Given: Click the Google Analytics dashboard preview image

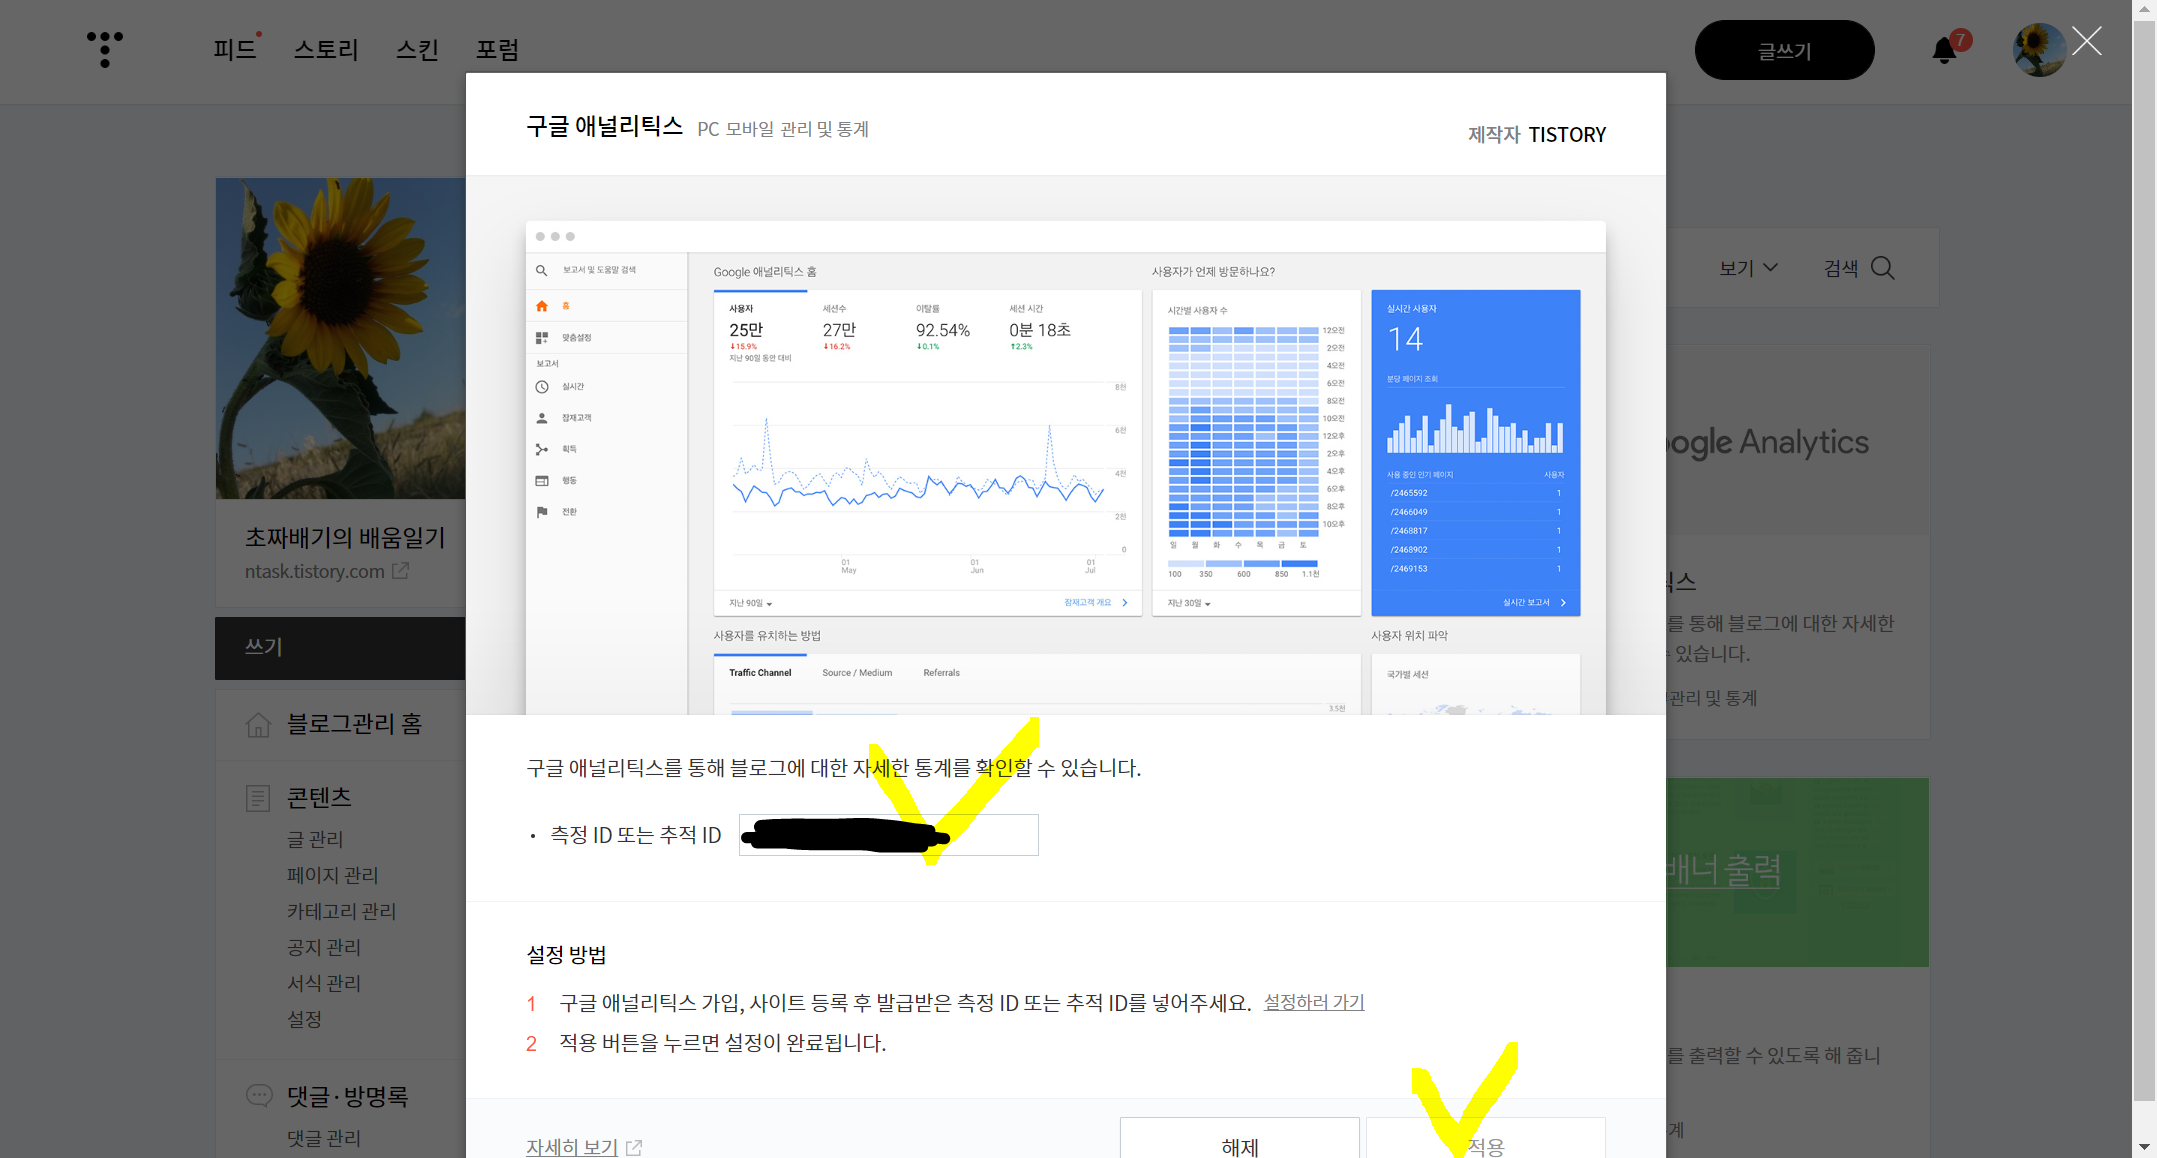Looking at the screenshot, I should tap(1066, 468).
